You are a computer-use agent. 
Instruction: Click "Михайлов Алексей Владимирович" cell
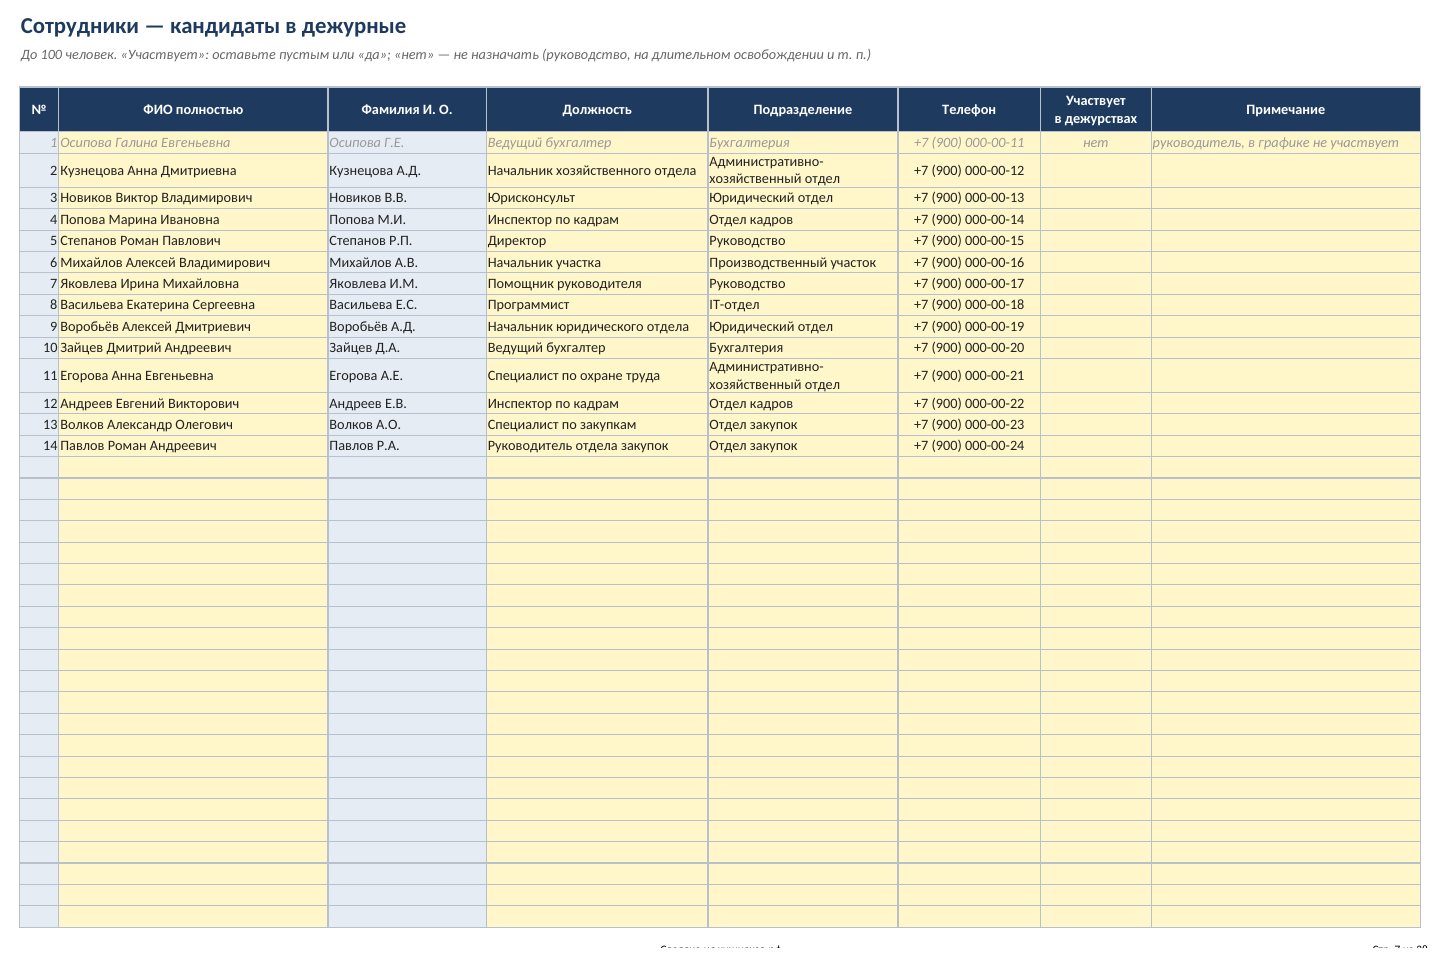click(193, 262)
